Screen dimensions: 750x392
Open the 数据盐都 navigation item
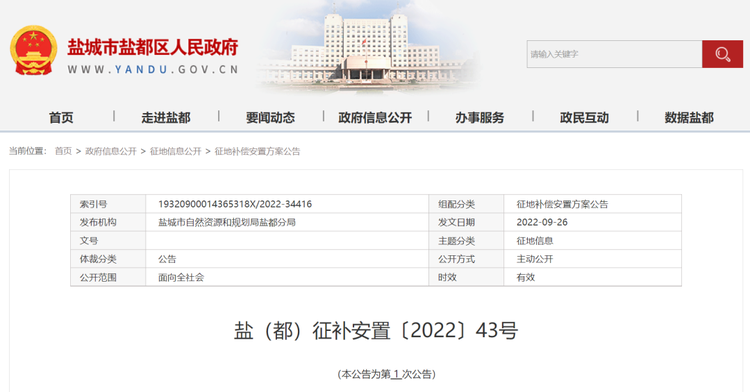point(689,118)
